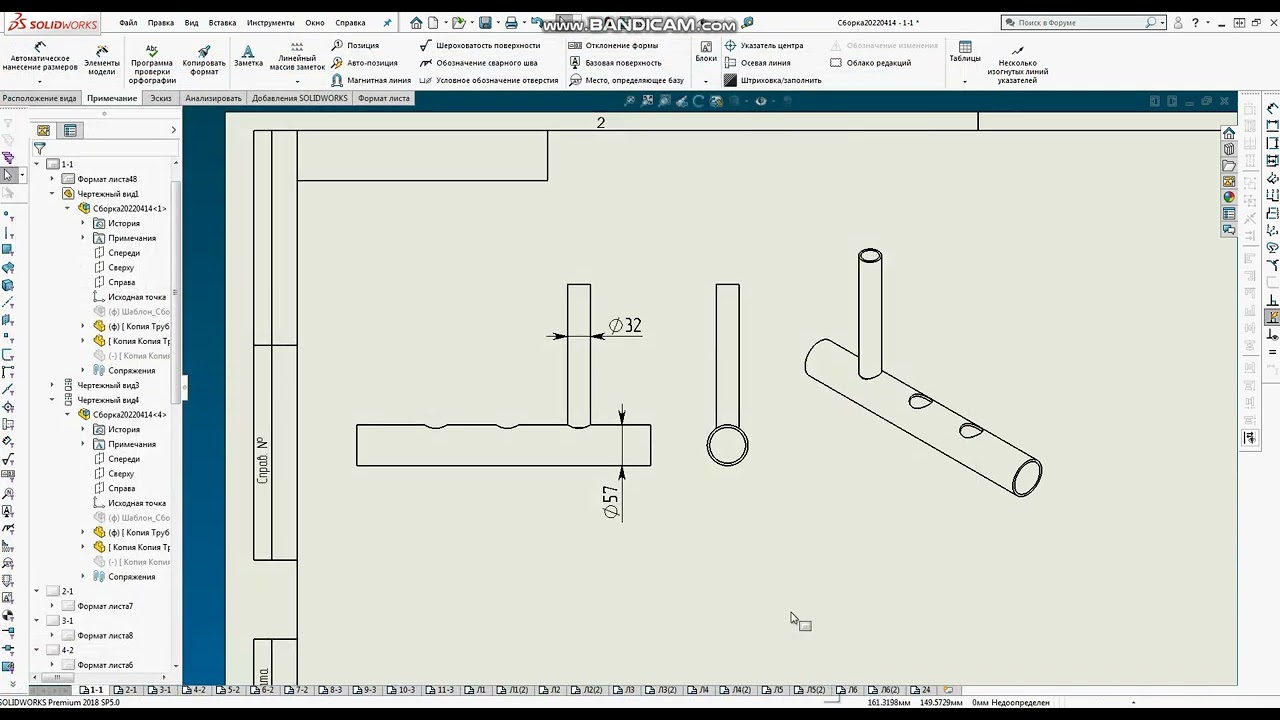
Task: Expand Чертежный вид3 in the tree
Action: click(x=52, y=385)
